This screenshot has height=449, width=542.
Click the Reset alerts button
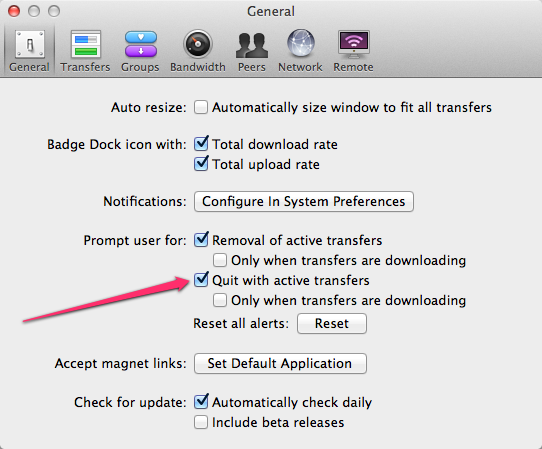click(332, 324)
